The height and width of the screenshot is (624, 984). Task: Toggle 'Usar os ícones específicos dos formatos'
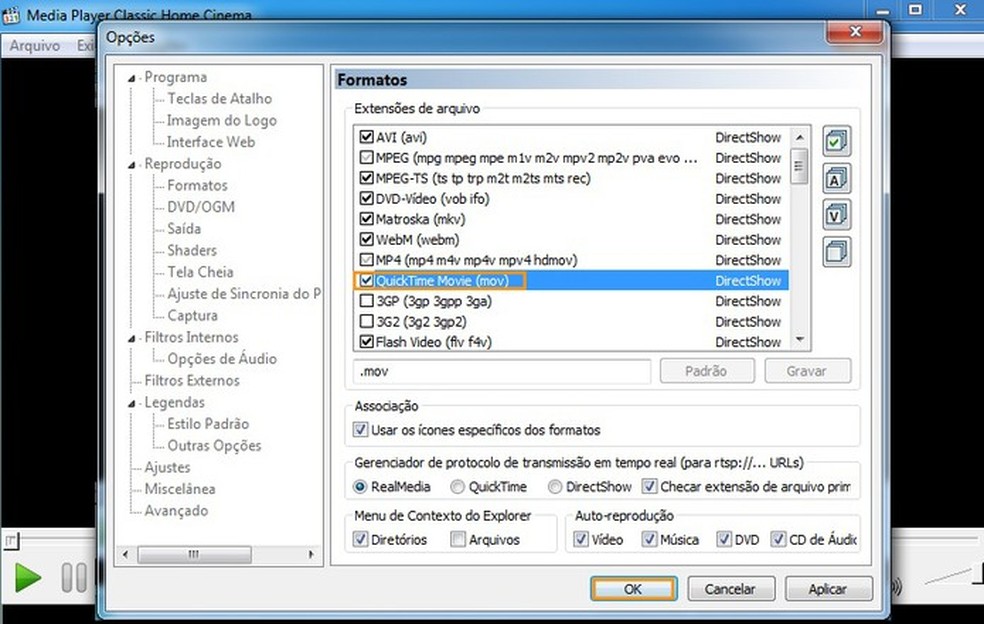(x=360, y=430)
